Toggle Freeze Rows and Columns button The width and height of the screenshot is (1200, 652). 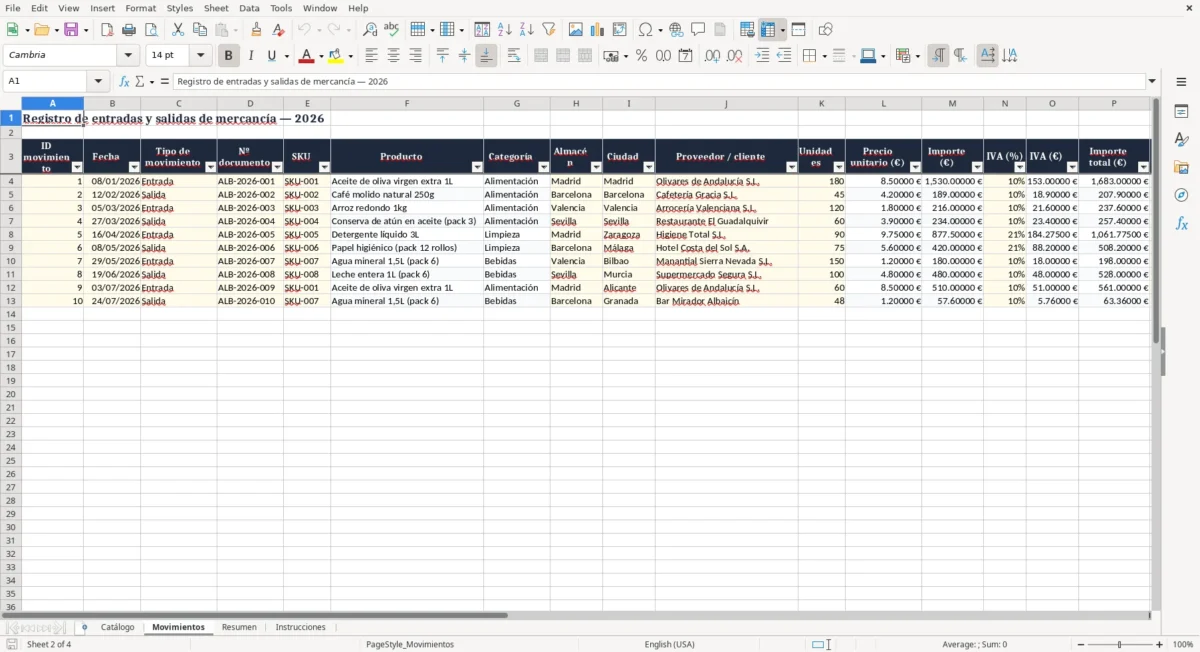pos(768,29)
